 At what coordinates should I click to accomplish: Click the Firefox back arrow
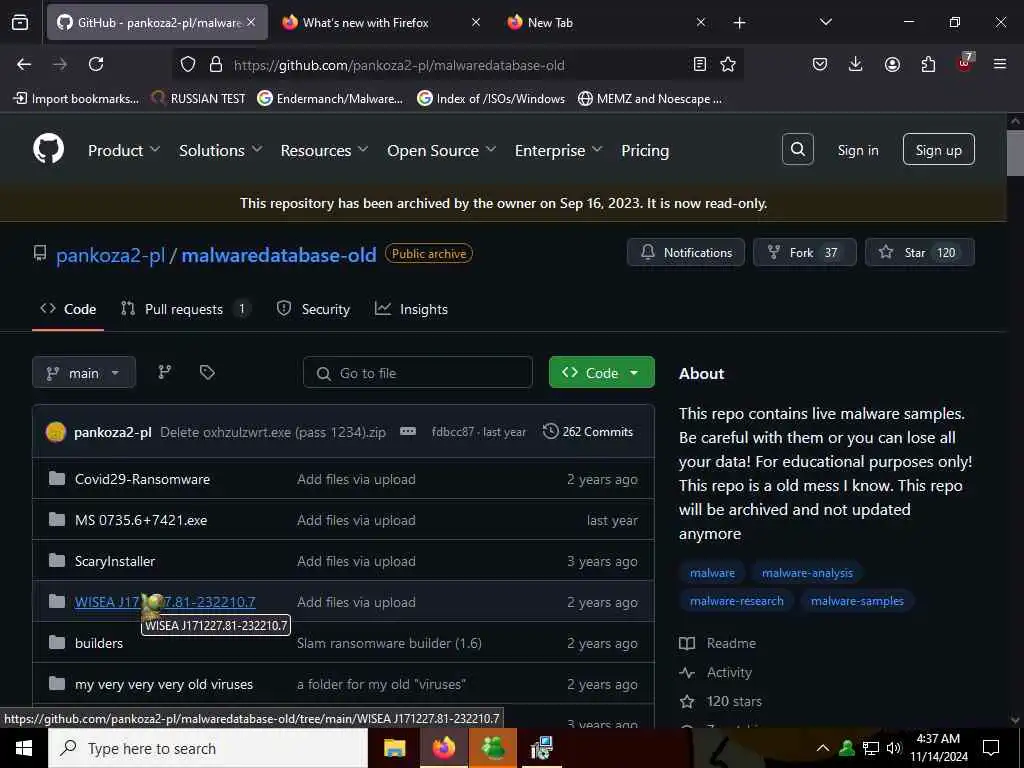[24, 64]
